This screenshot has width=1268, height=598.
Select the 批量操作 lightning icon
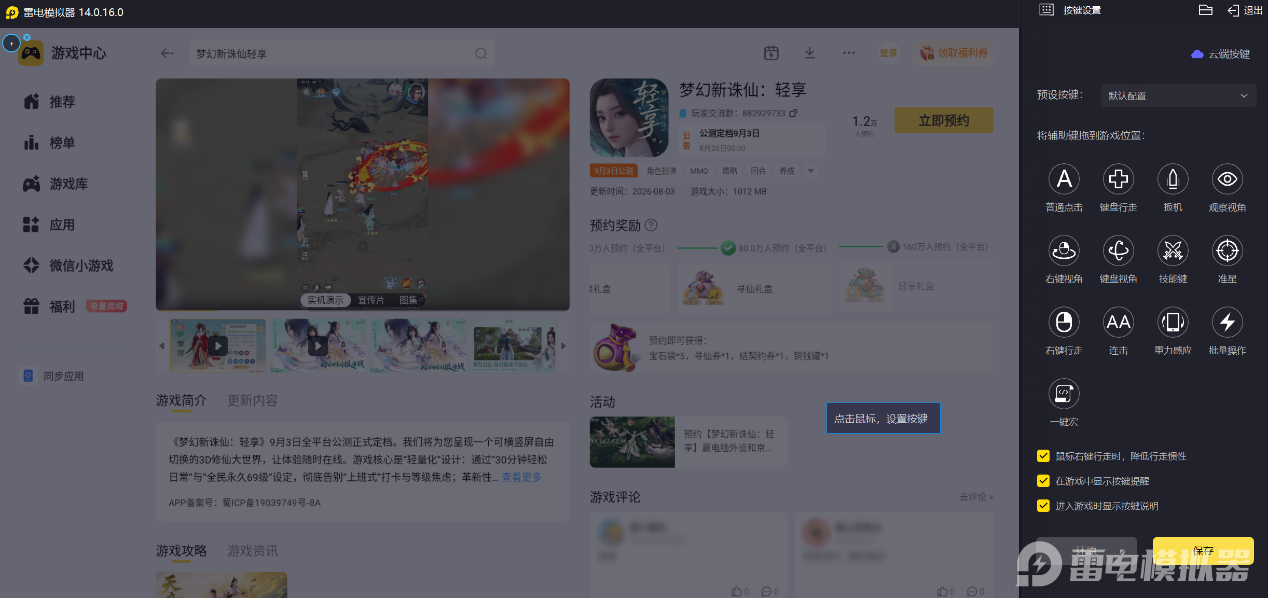1227,322
